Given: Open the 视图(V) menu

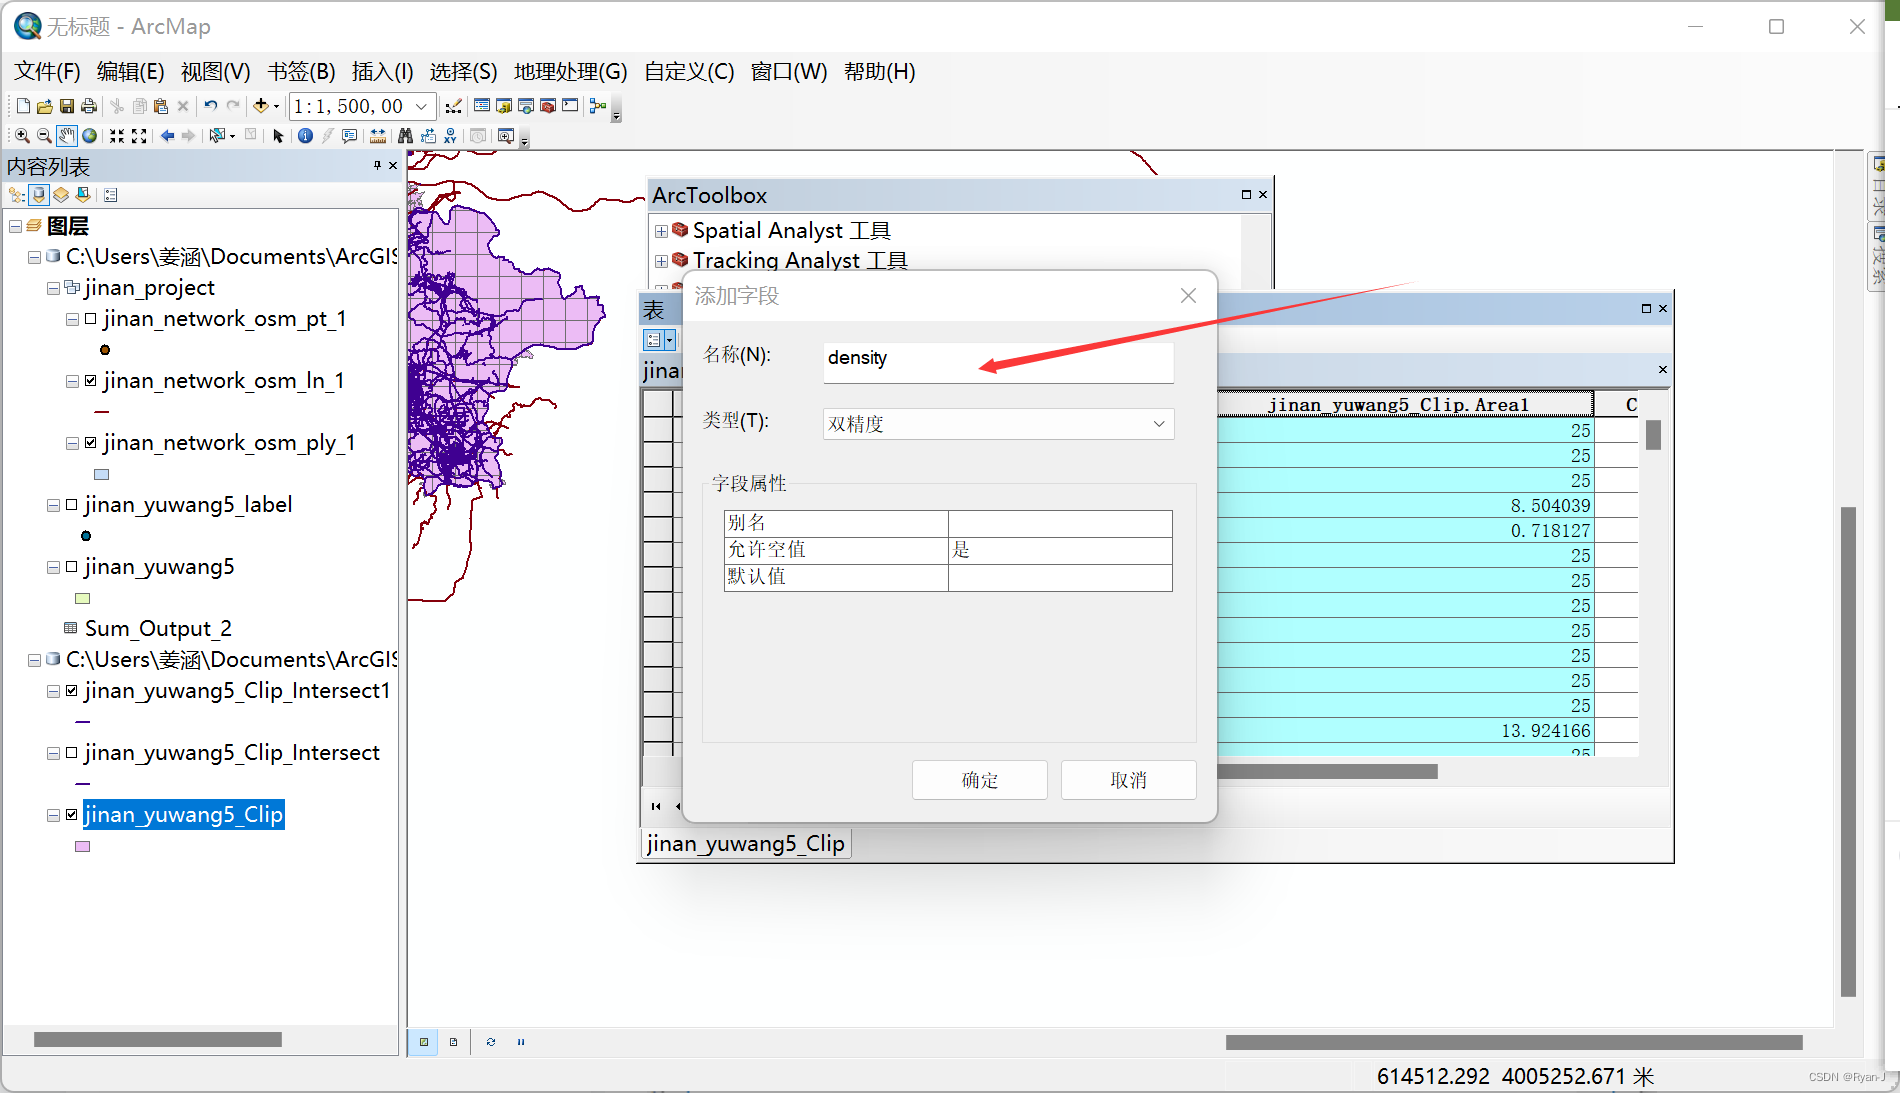Looking at the screenshot, I should tap(215, 72).
